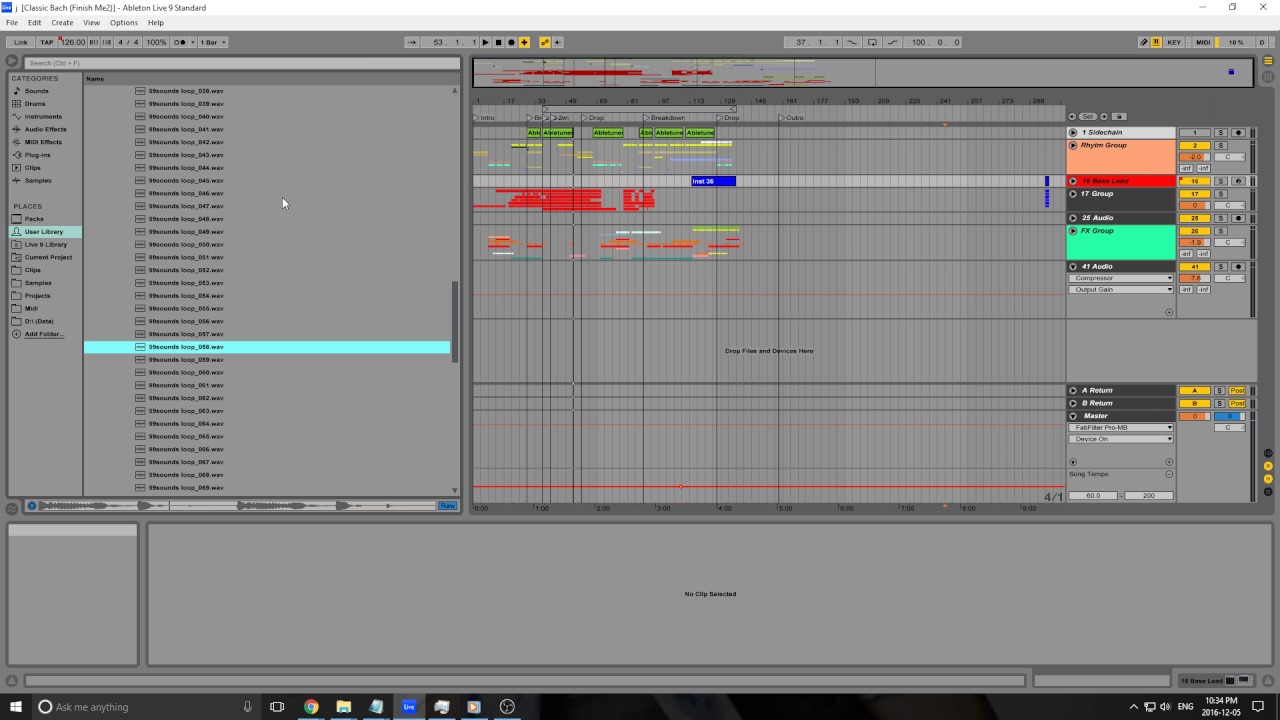
Task: Toggle Computer MIDI Keyboard button
Action: [1157, 42]
